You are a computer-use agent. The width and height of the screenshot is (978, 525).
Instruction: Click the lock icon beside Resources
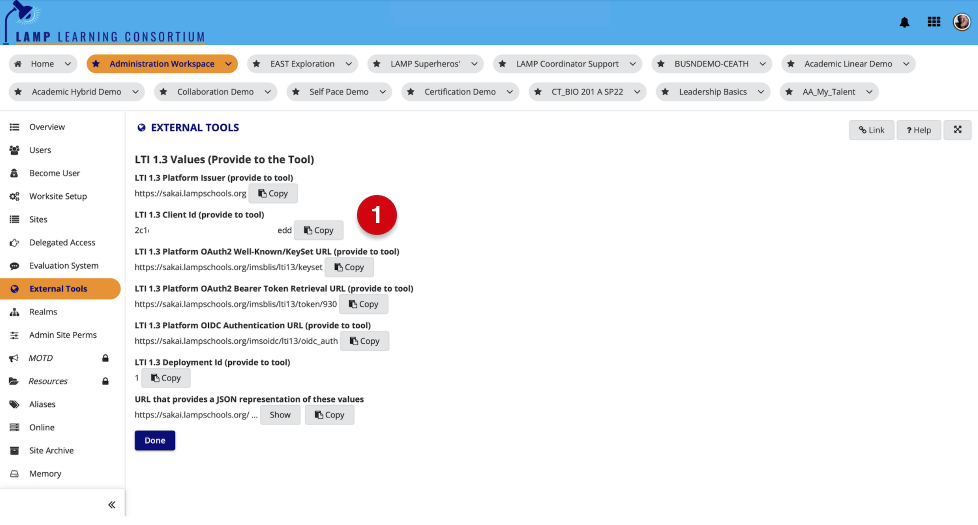105,381
